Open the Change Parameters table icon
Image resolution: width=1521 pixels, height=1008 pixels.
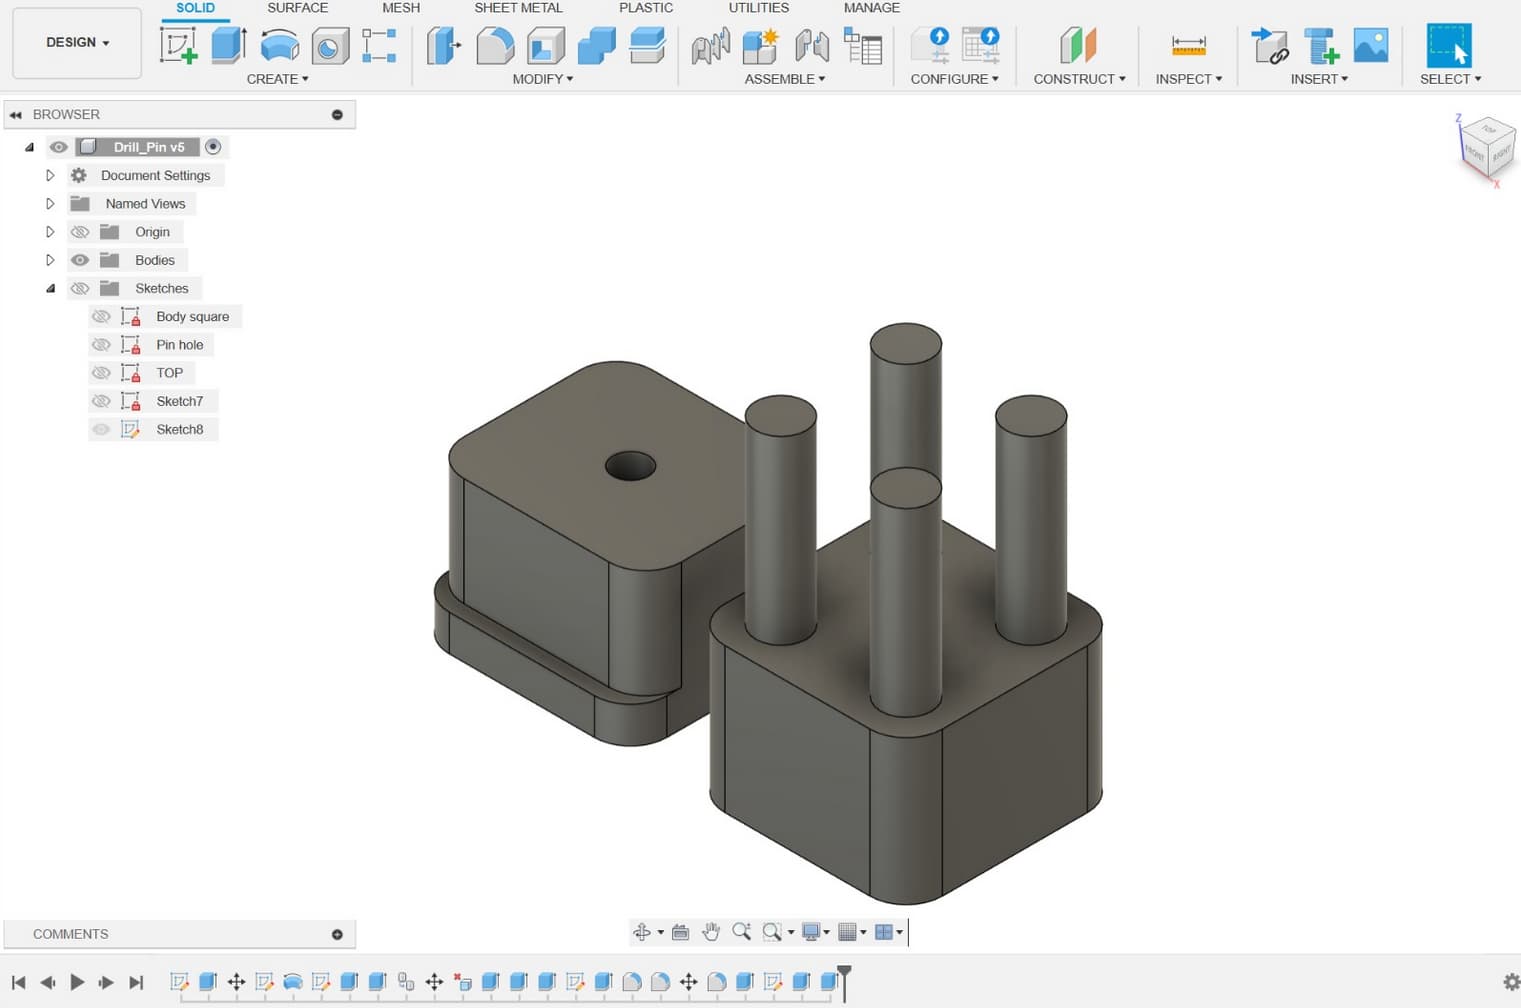click(x=863, y=46)
